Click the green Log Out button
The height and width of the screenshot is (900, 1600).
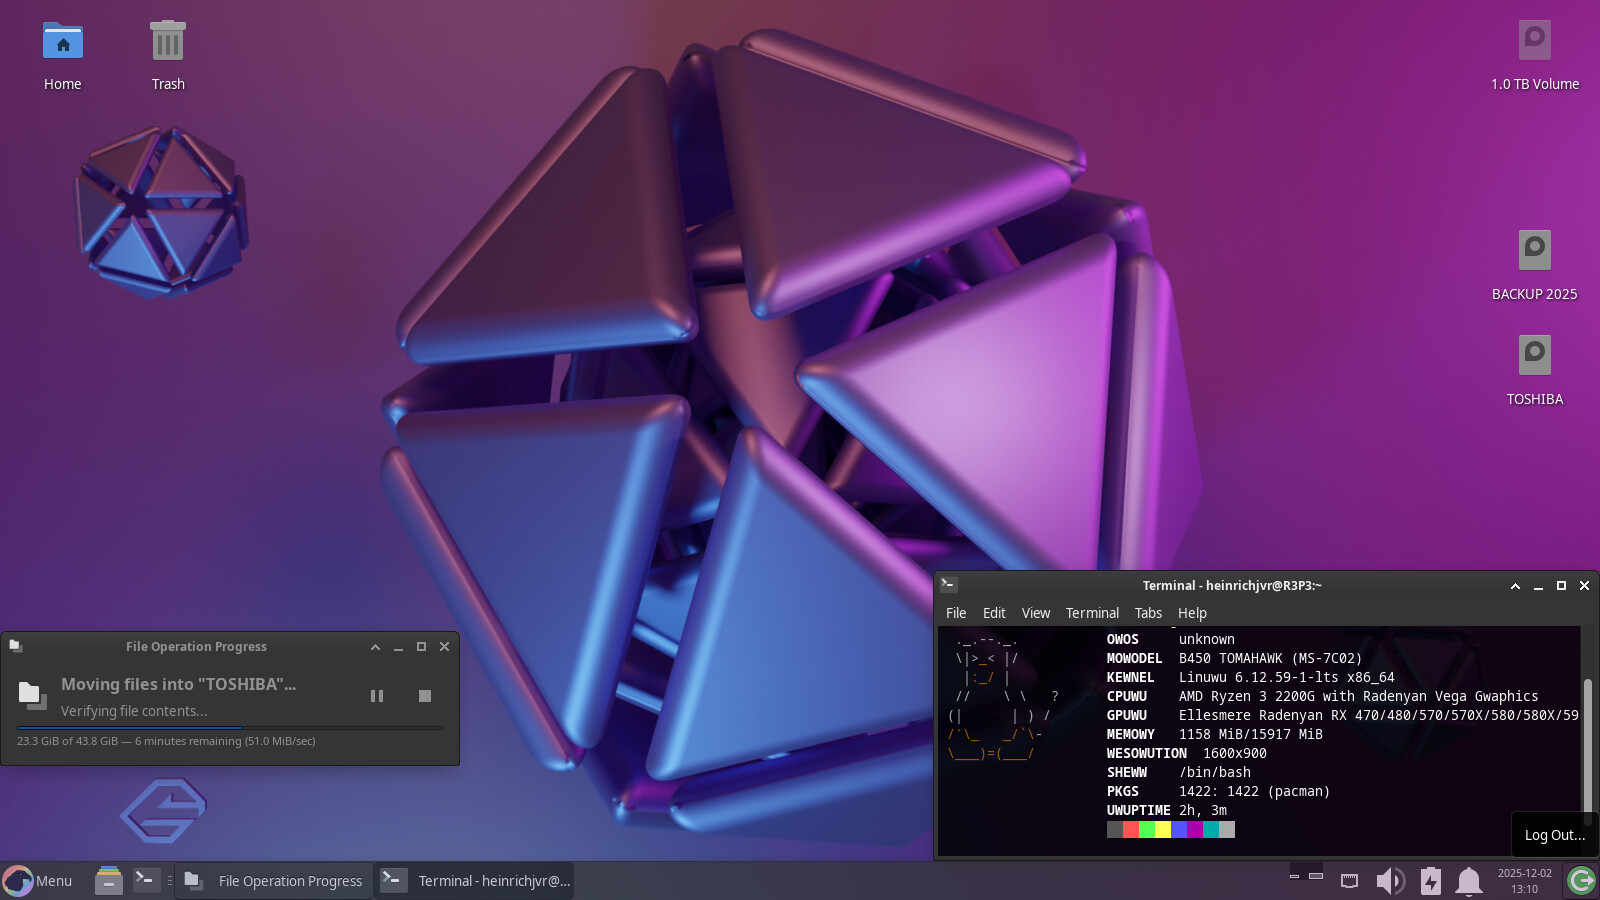(1581, 881)
